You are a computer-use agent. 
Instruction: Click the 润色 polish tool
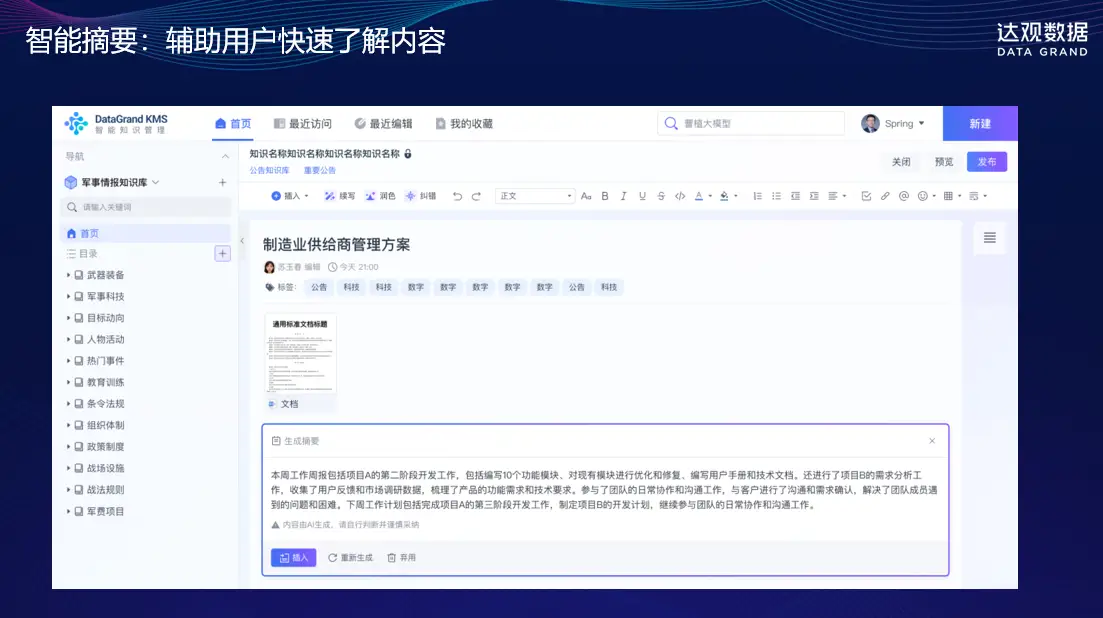pyautogui.click(x=380, y=196)
